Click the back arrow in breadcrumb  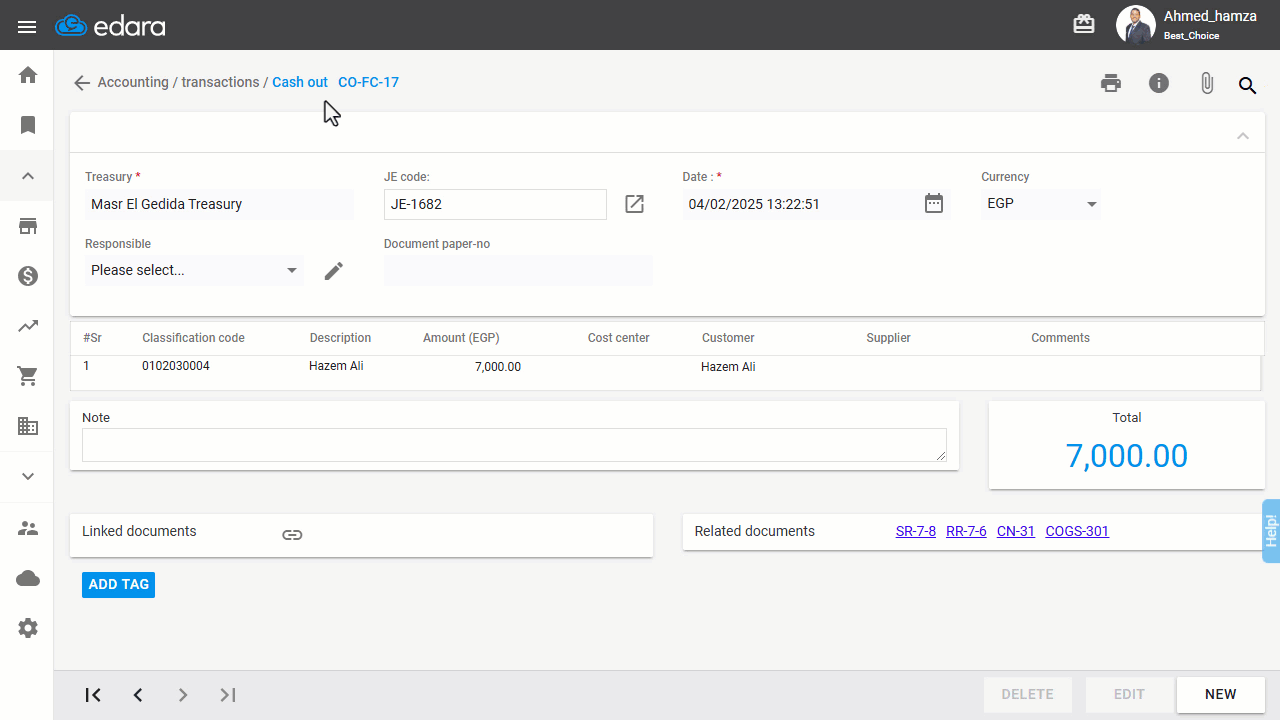(82, 83)
